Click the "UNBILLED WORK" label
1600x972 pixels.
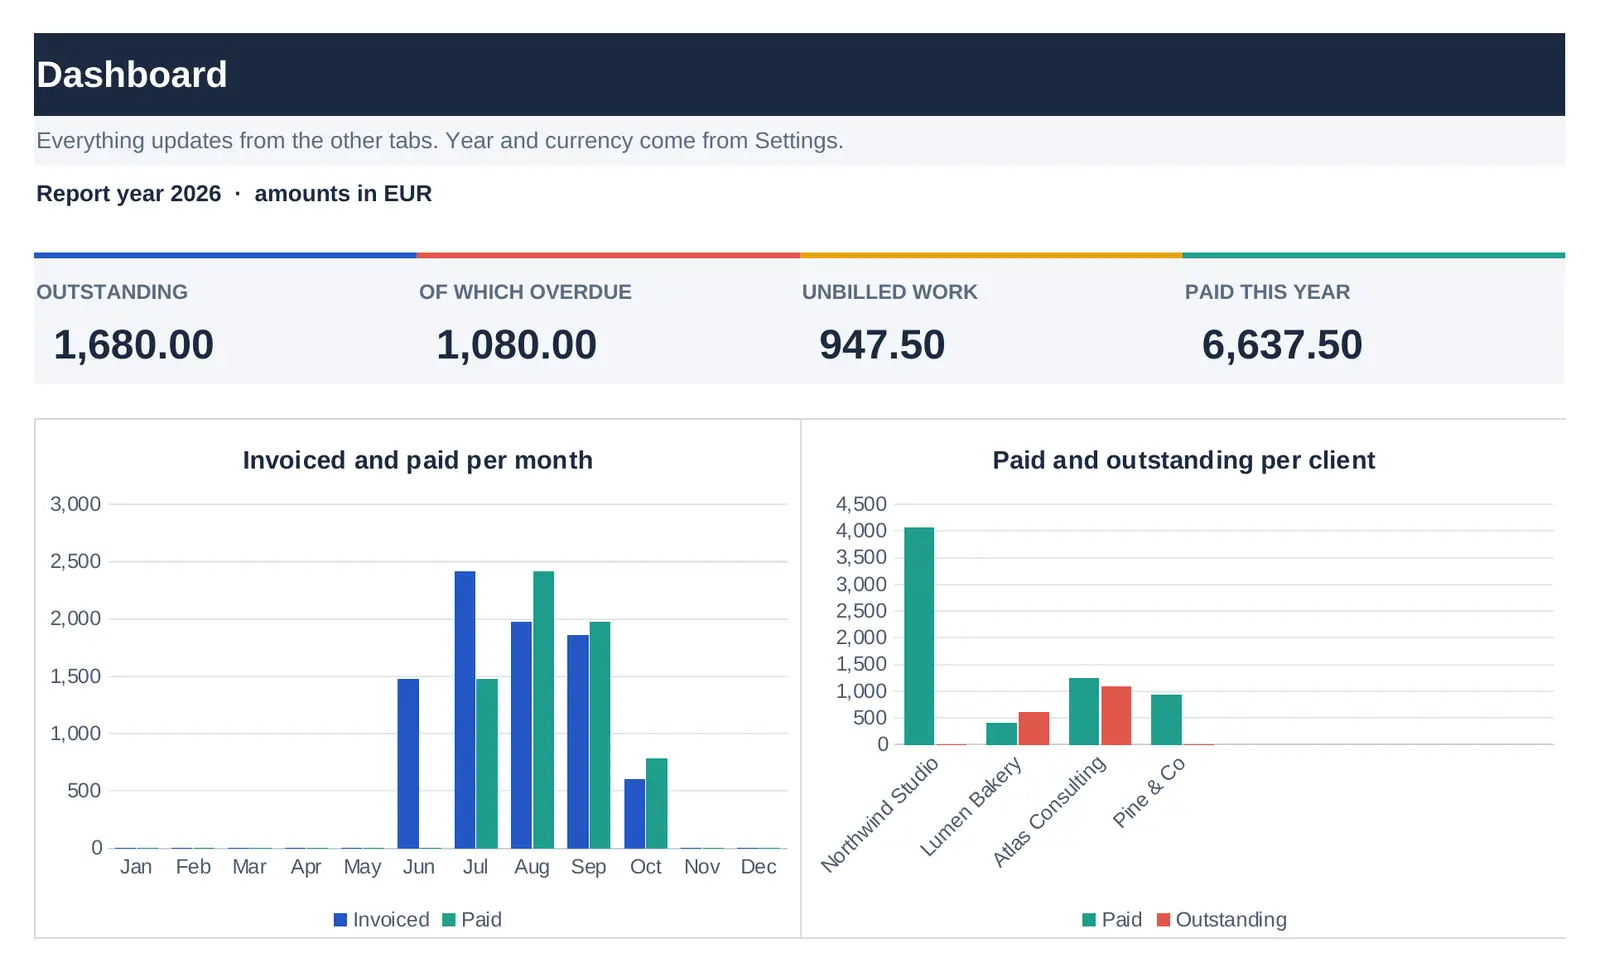(x=890, y=292)
